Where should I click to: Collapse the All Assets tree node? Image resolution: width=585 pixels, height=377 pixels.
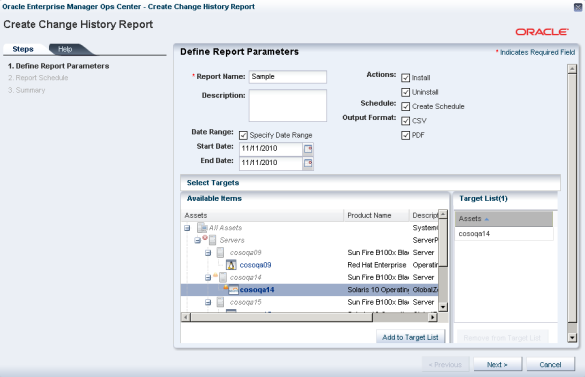click(x=187, y=228)
